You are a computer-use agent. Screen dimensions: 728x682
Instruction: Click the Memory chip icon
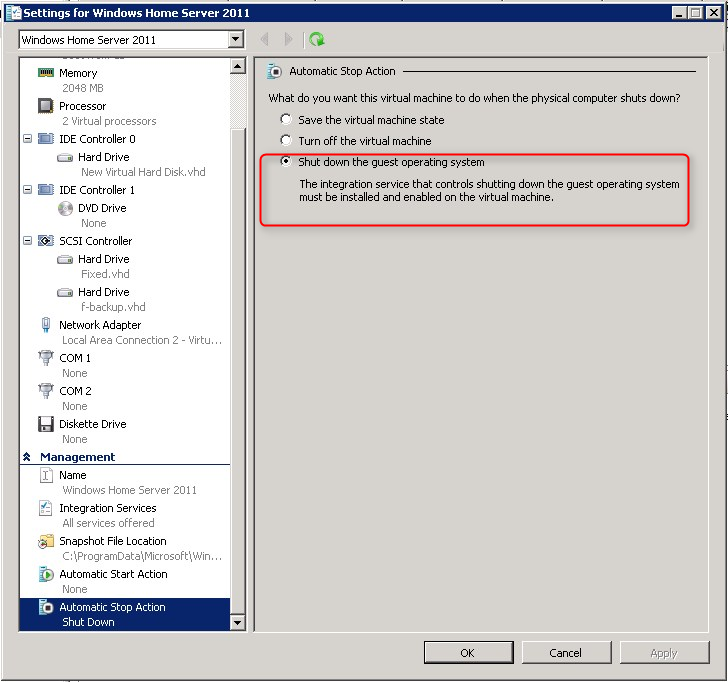46,73
